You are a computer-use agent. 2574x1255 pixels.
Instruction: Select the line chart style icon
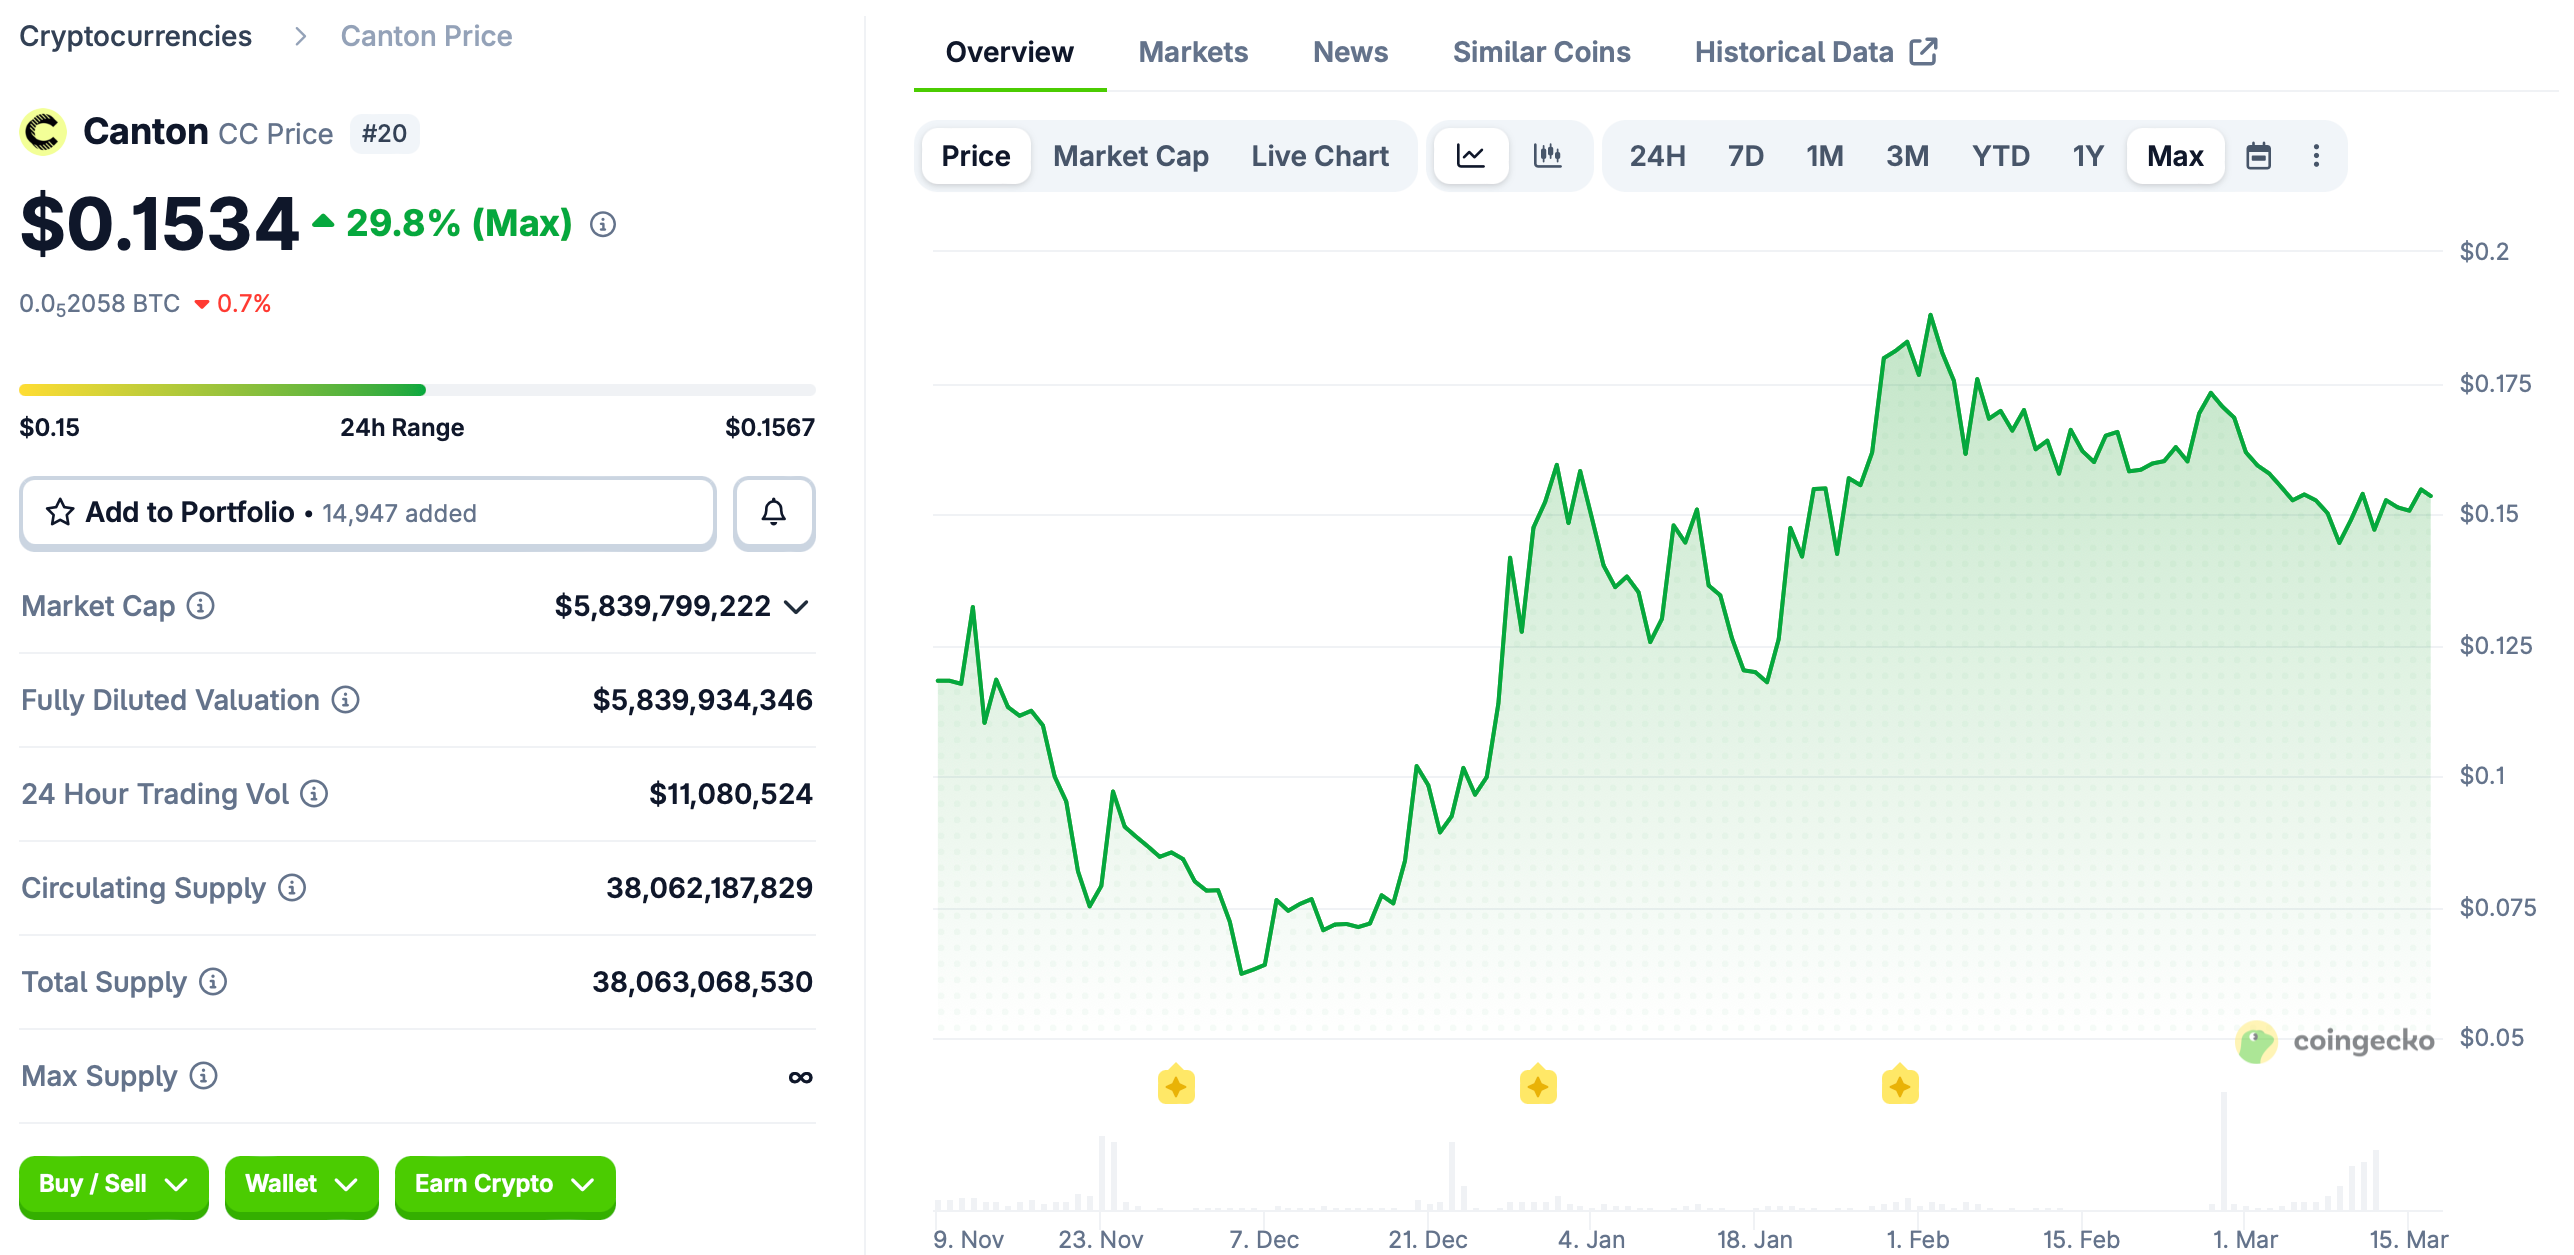[1472, 155]
